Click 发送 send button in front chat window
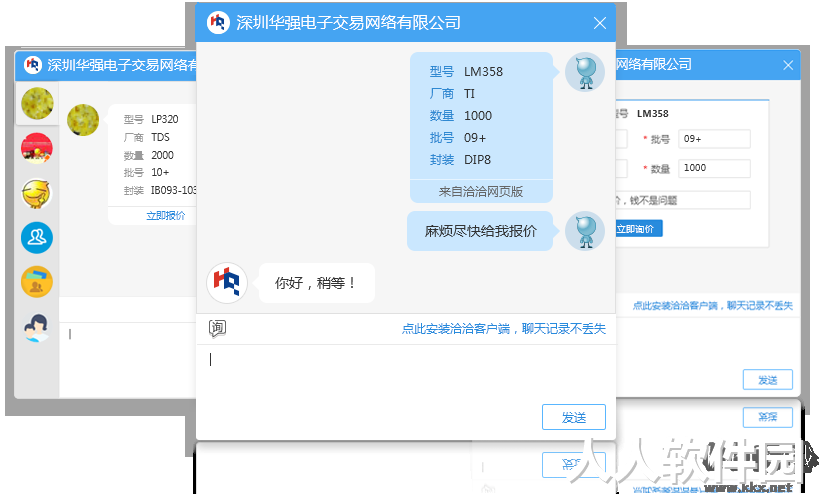Screen dimensions: 819x494 point(574,417)
